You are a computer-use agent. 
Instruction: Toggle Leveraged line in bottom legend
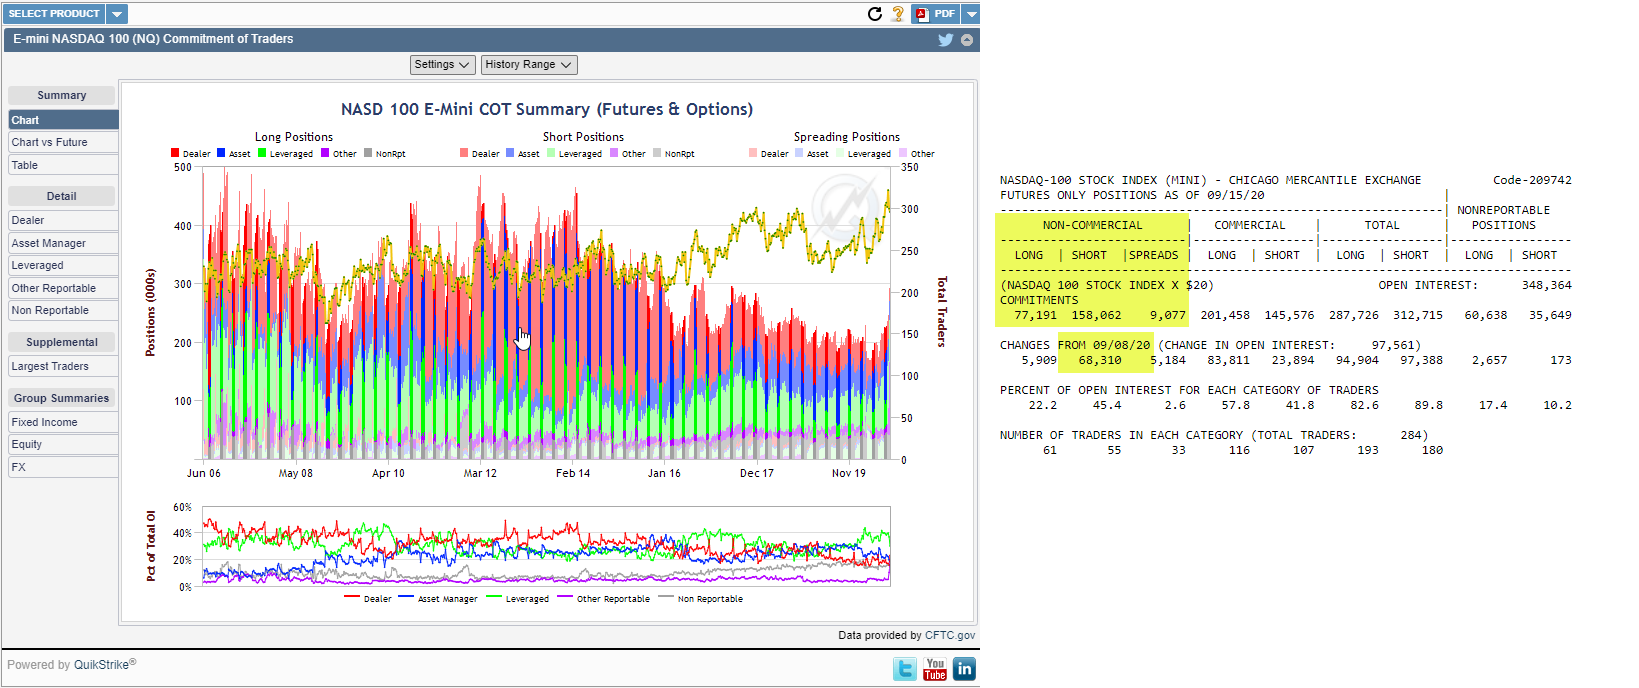[517, 599]
